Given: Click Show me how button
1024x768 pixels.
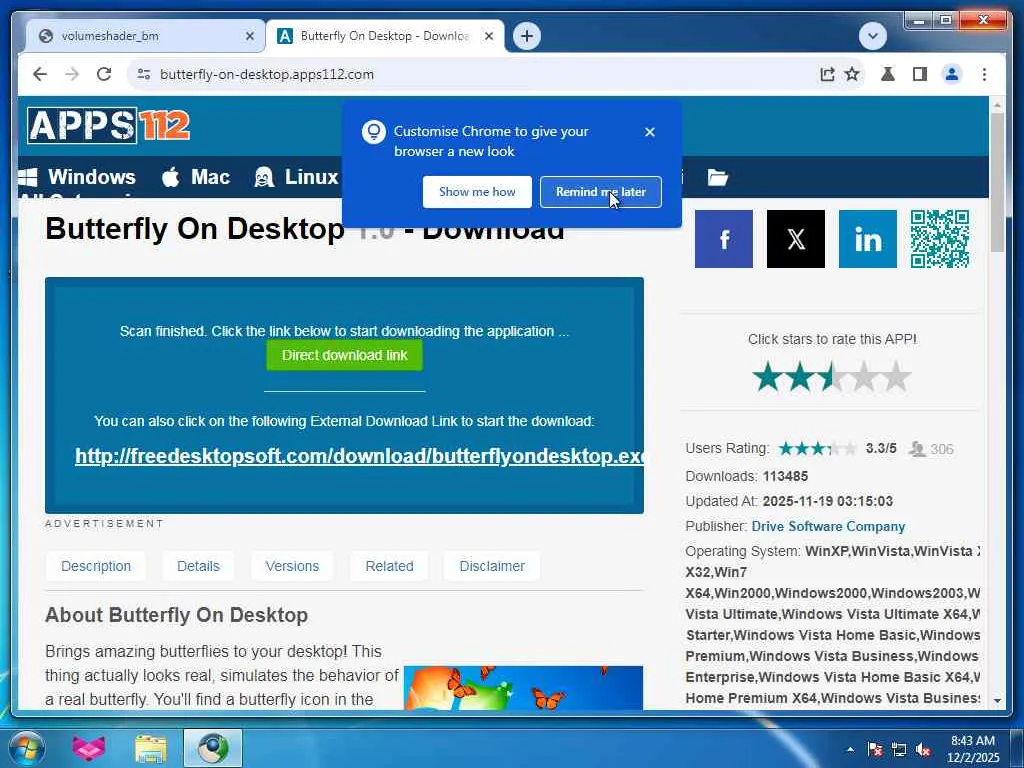Looking at the screenshot, I should coord(477,192).
